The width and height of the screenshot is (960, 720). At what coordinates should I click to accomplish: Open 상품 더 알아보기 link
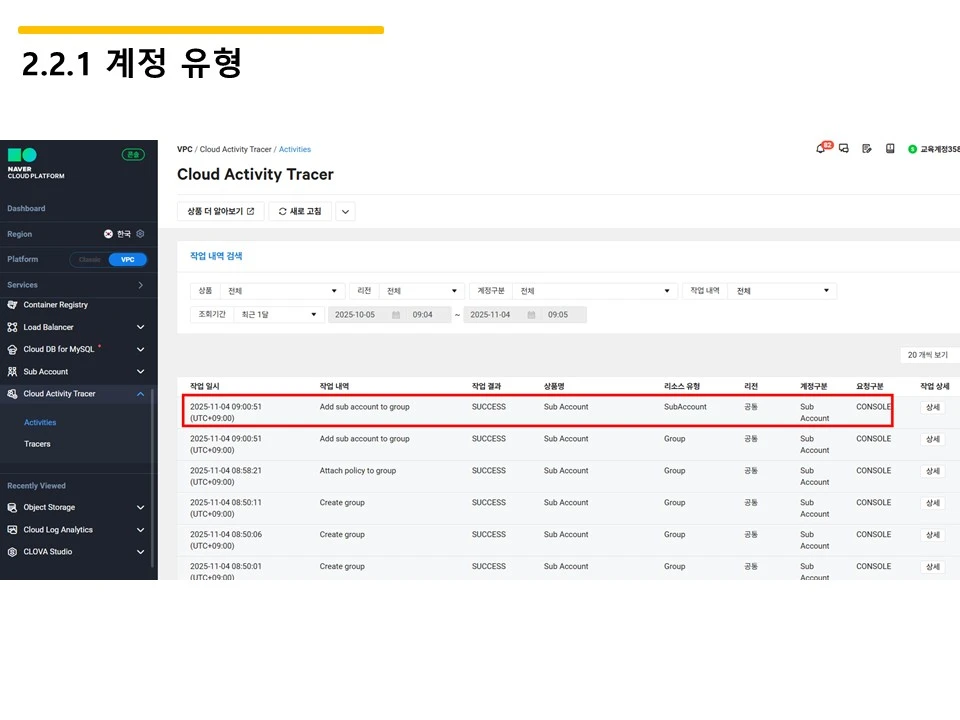click(218, 211)
